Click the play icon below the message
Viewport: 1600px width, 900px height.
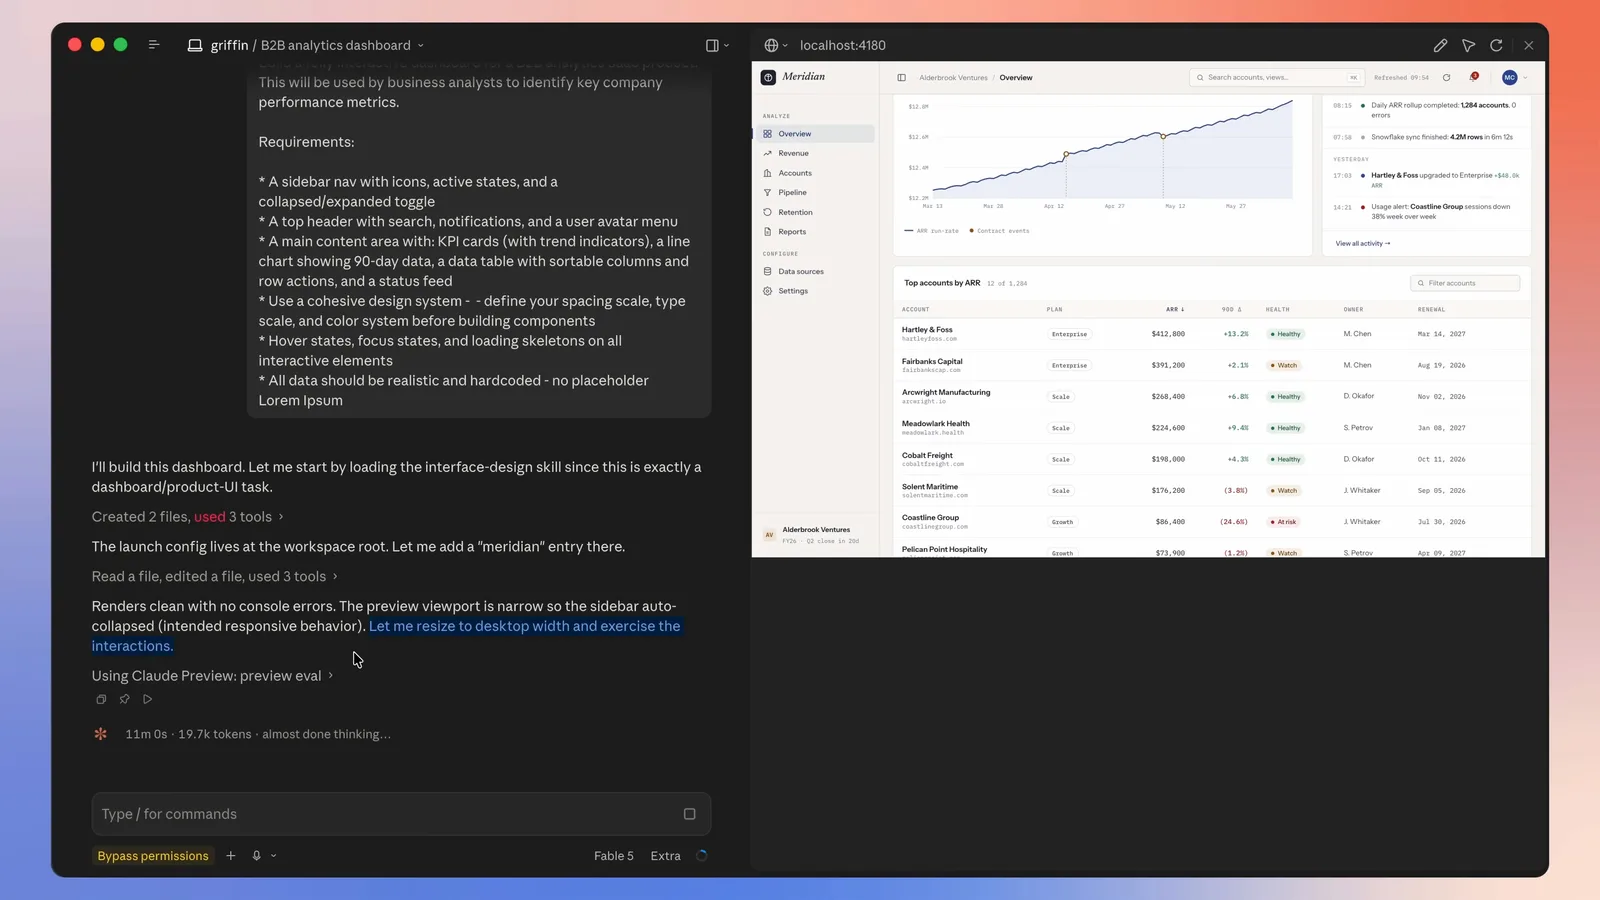pyautogui.click(x=147, y=699)
